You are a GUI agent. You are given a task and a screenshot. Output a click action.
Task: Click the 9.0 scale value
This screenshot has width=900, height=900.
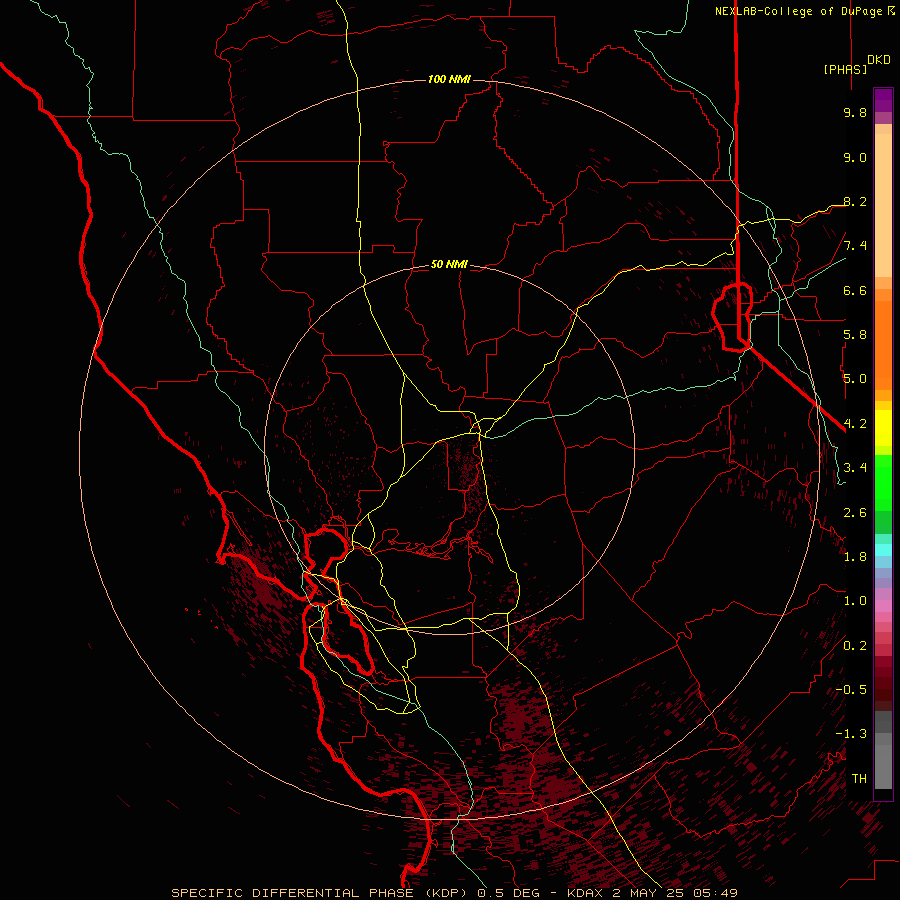[855, 157]
